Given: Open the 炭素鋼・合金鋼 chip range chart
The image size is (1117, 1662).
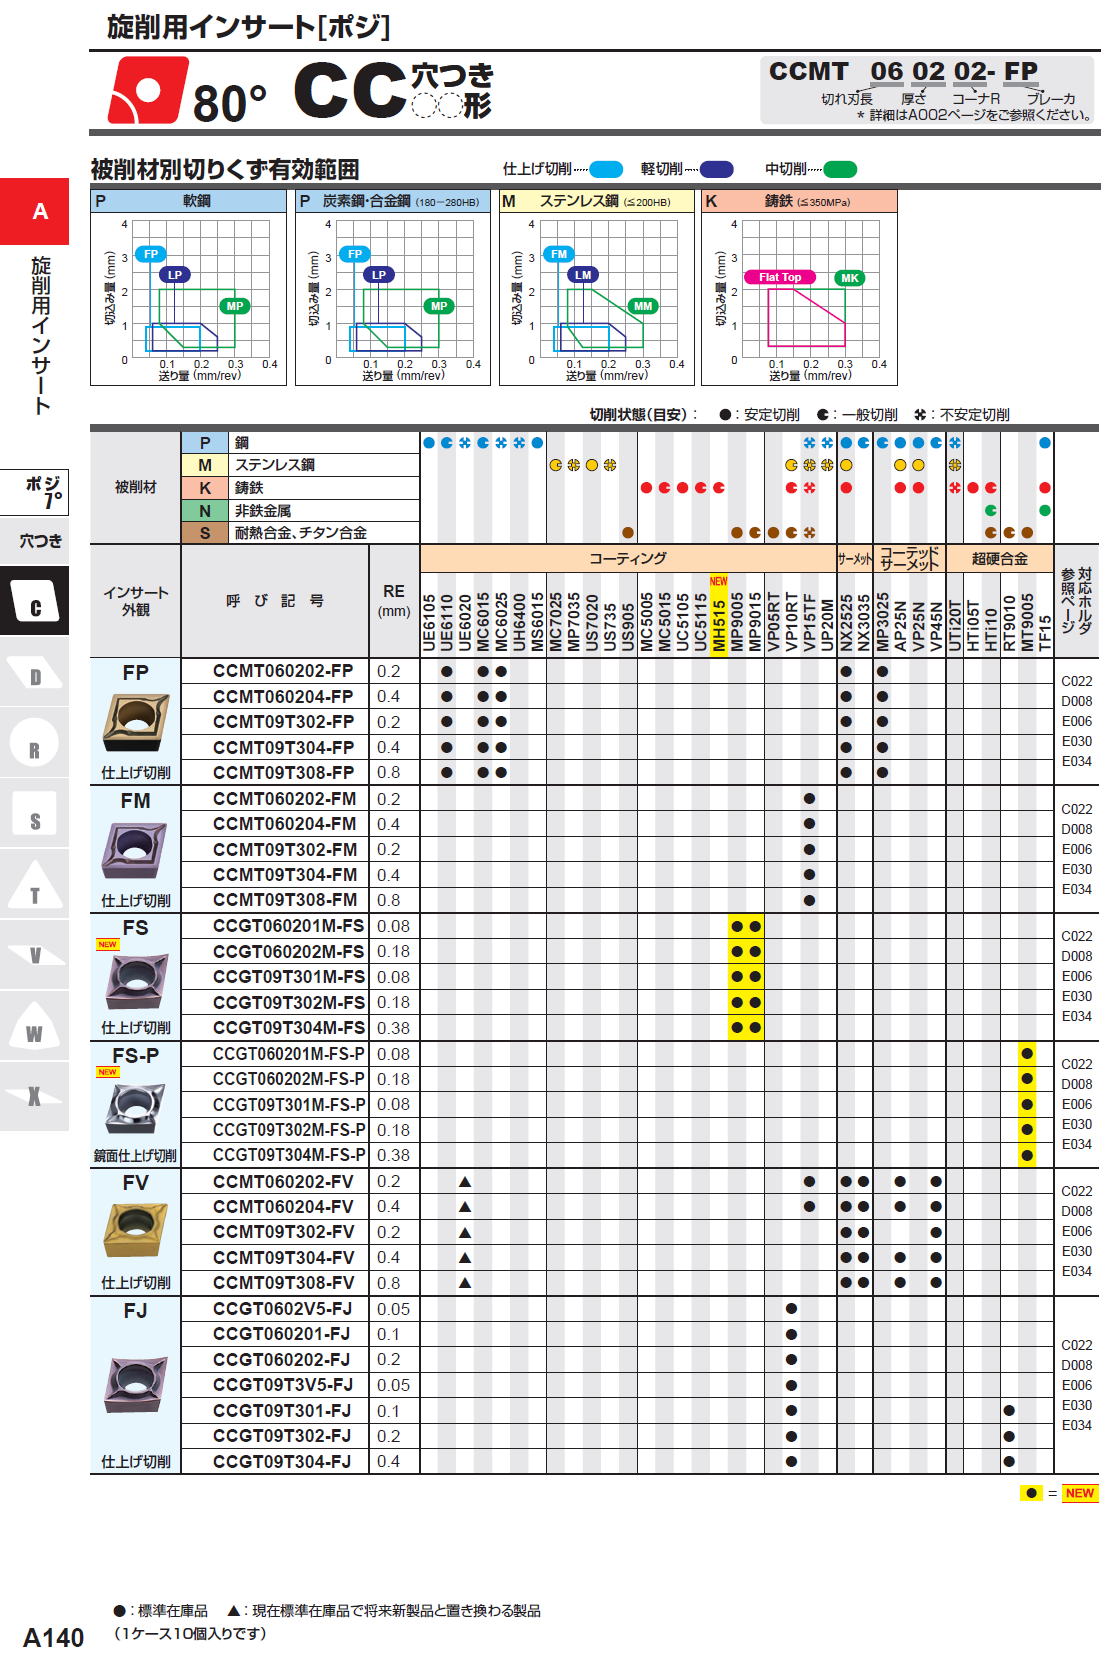Looking at the screenshot, I should 393,287.
